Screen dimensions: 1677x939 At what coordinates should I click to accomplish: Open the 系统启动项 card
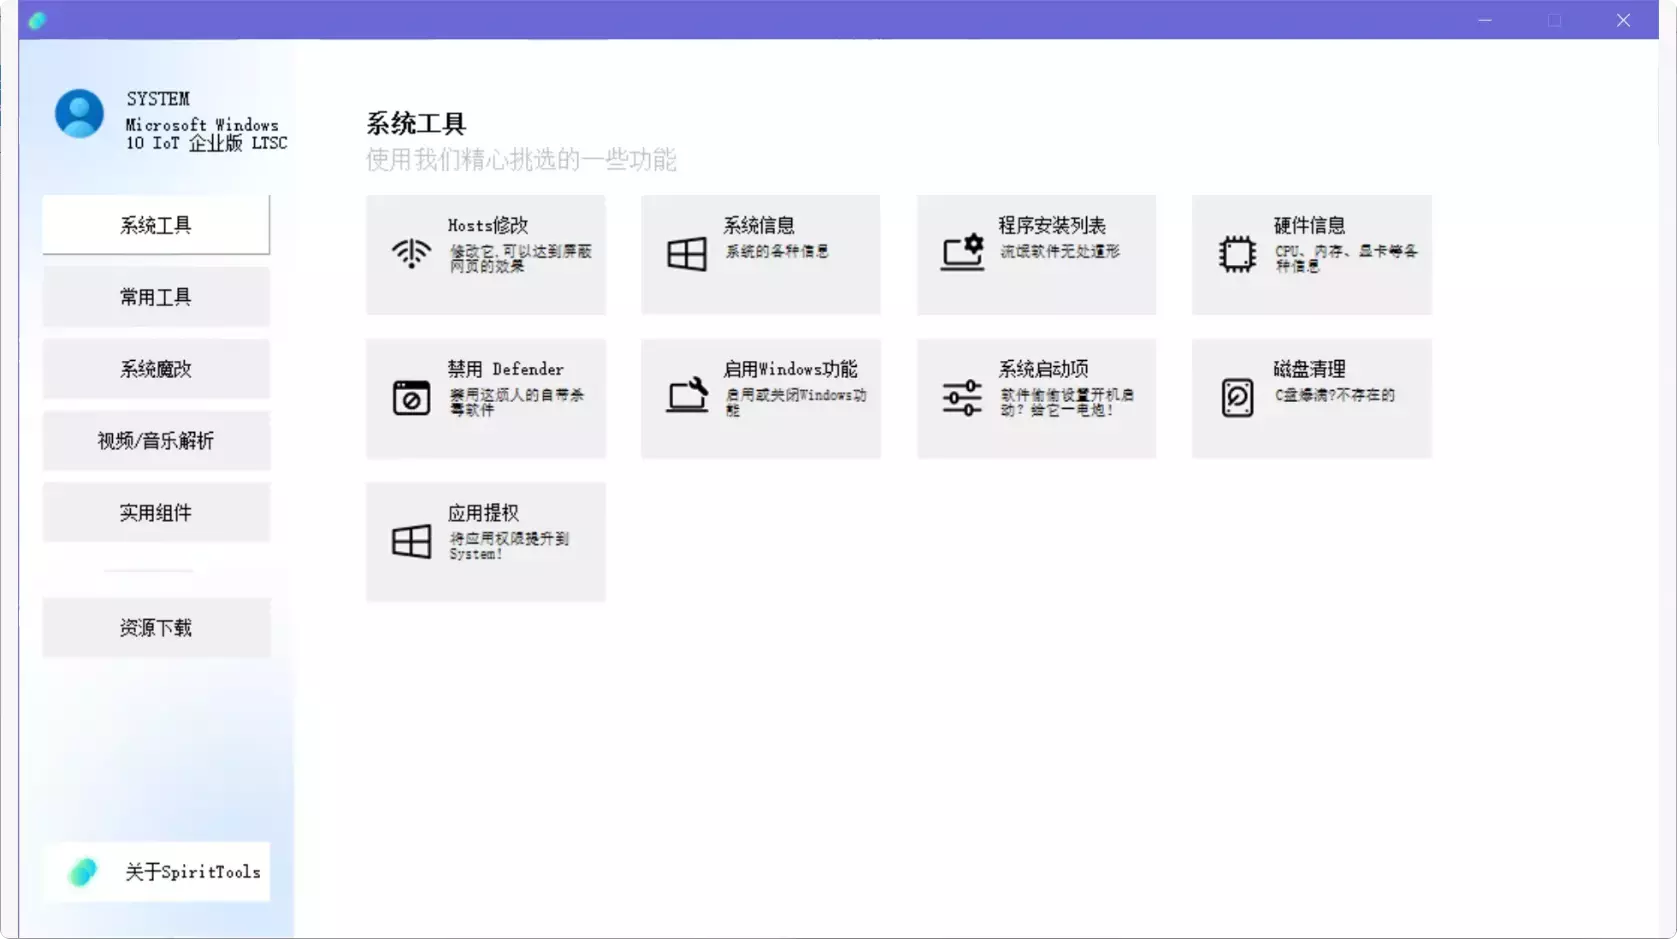[x=1036, y=397]
